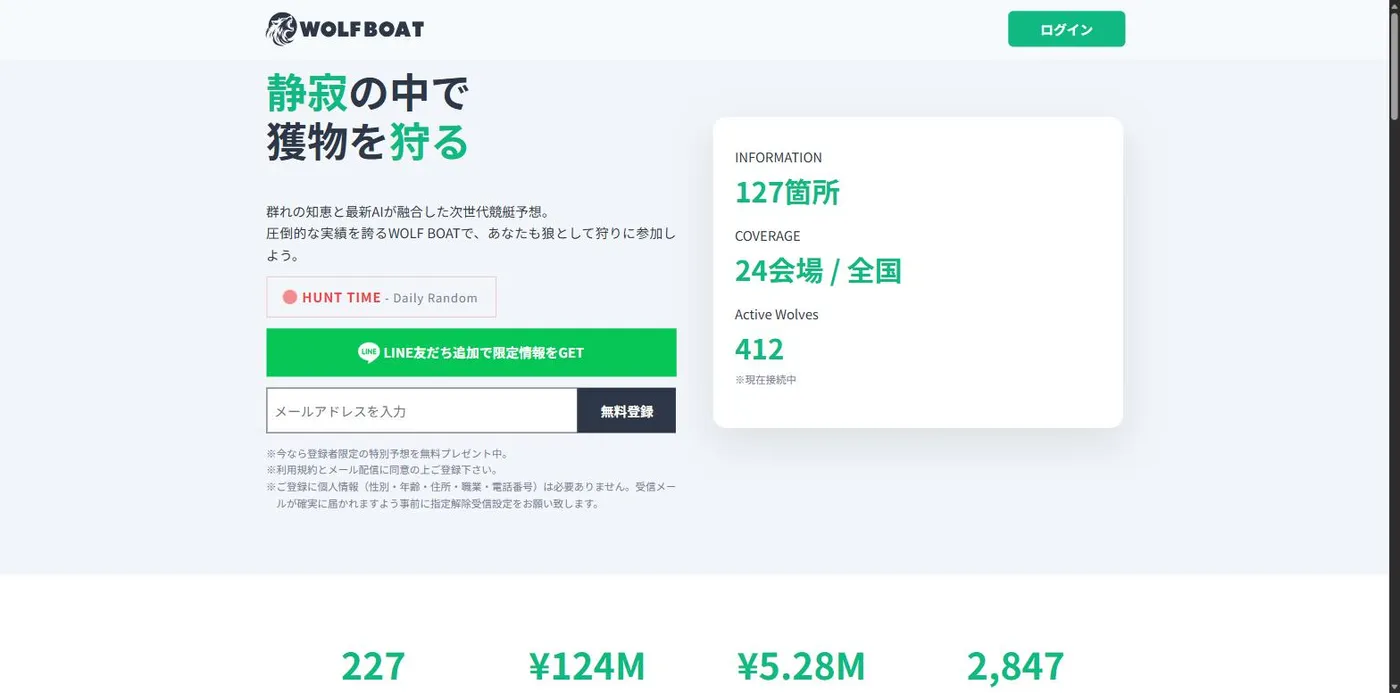Click the 無料登録 register button
1400x693 pixels.
pyautogui.click(x=627, y=411)
